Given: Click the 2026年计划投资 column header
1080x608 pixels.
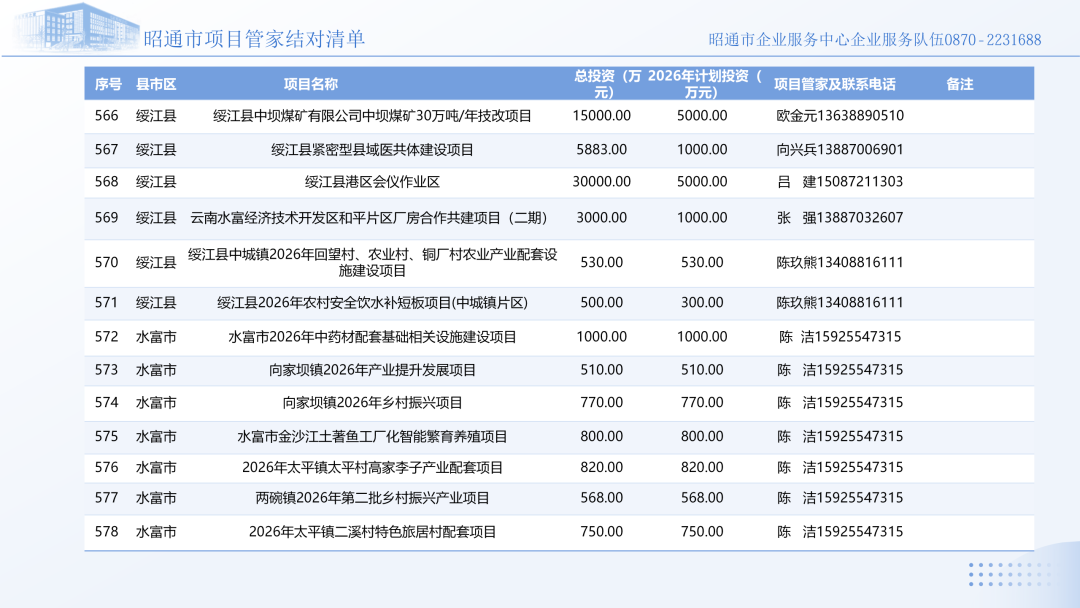Looking at the screenshot, I should pyautogui.click(x=705, y=84).
